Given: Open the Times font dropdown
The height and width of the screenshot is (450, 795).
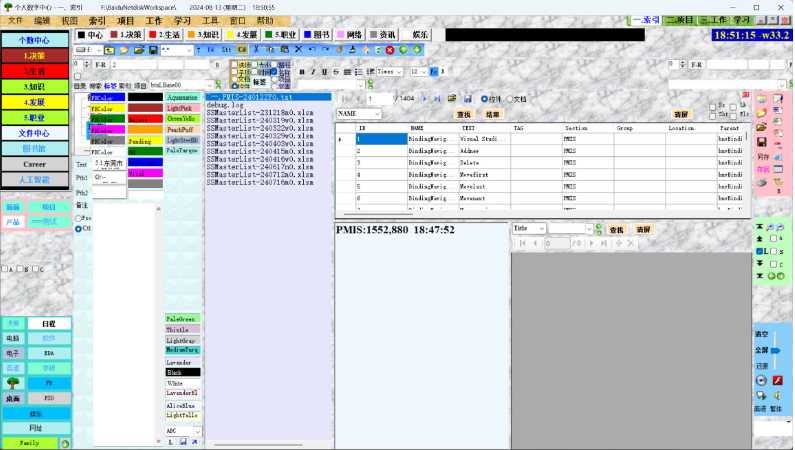Looking at the screenshot, I should (399, 72).
